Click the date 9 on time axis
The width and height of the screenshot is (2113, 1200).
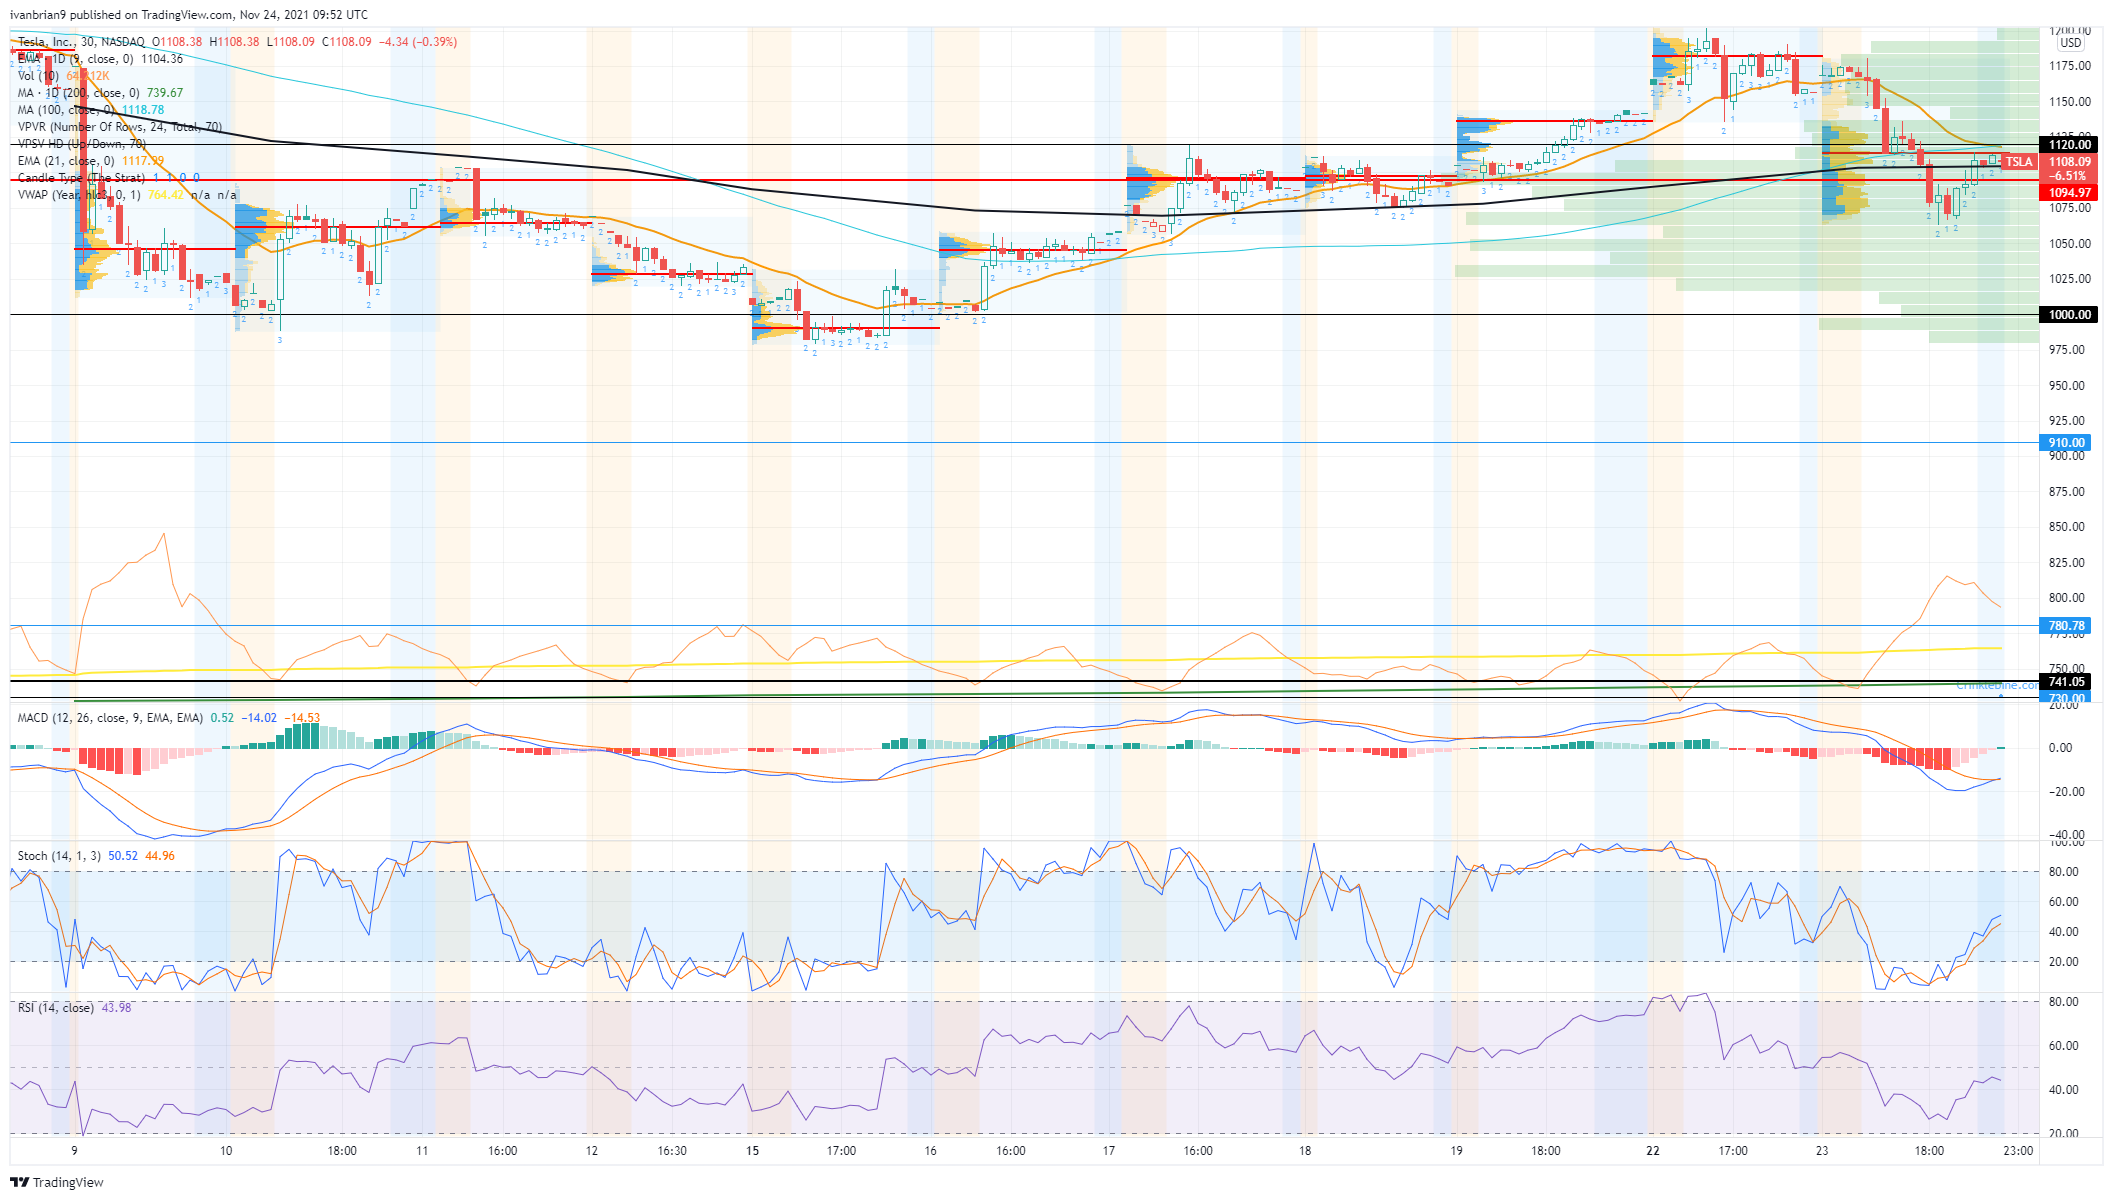[x=75, y=1151]
